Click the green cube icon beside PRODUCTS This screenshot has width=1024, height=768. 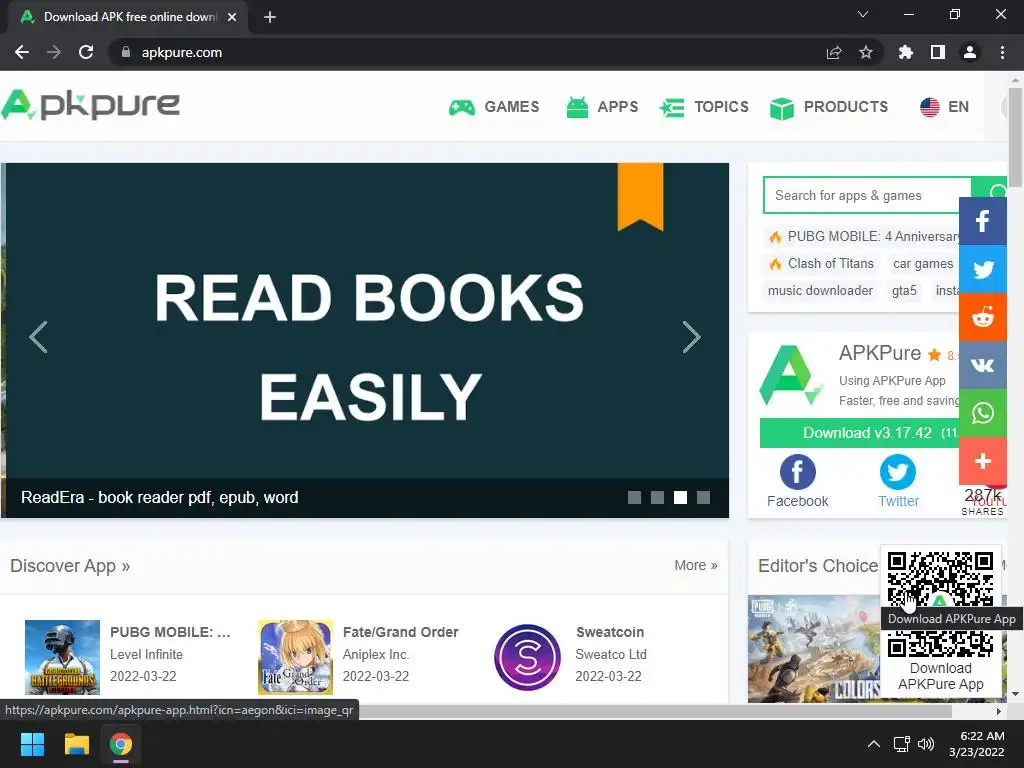[782, 108]
